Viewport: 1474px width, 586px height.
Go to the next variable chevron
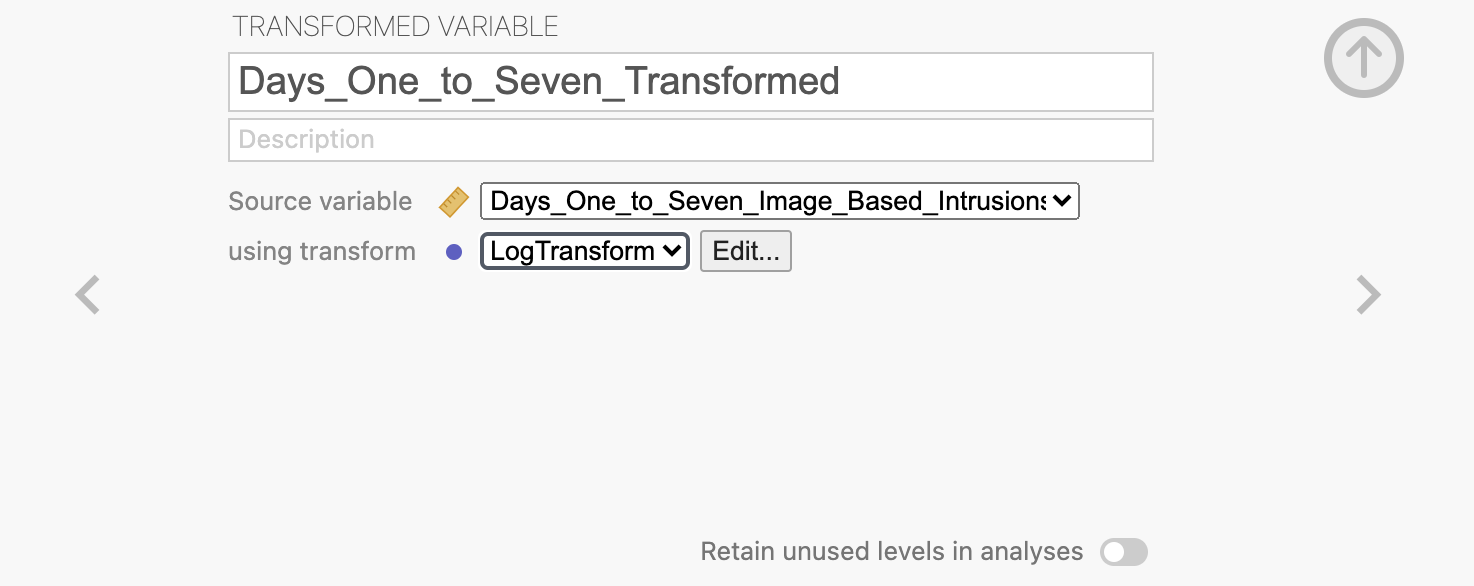1368,295
